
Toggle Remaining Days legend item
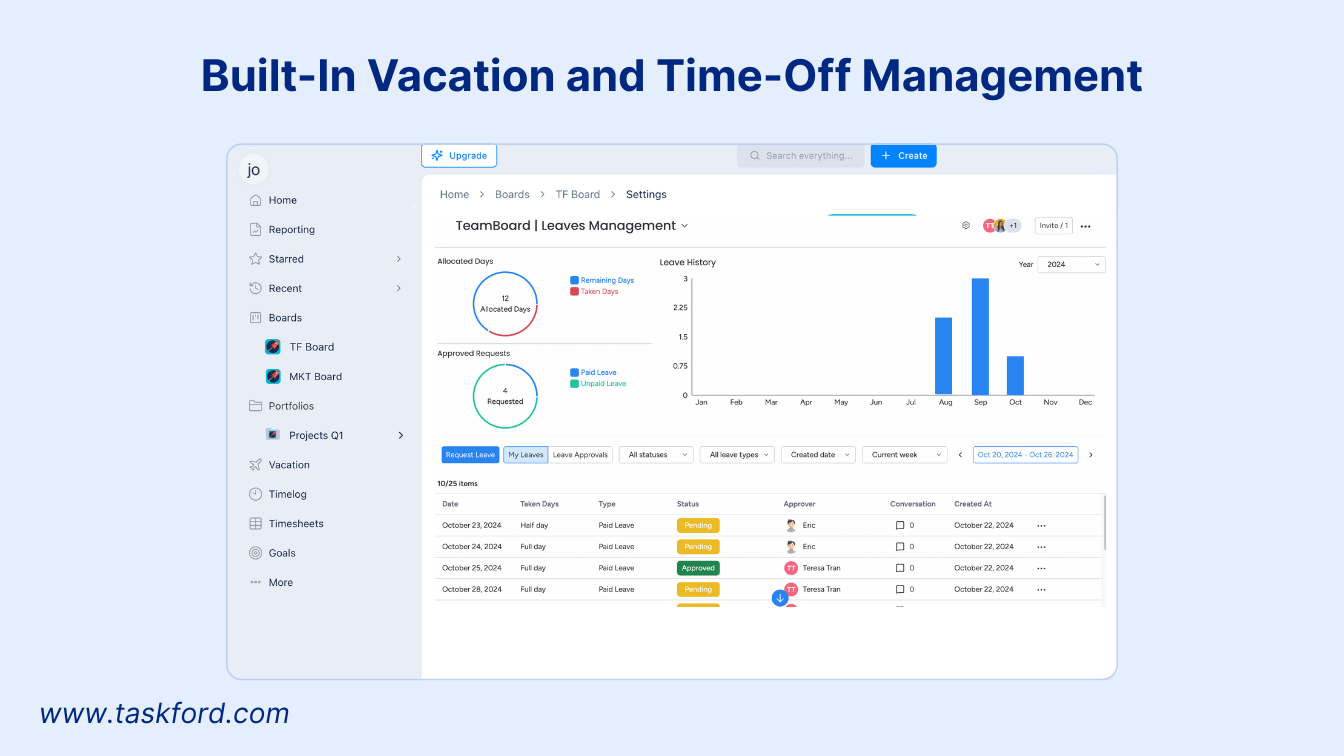602,280
